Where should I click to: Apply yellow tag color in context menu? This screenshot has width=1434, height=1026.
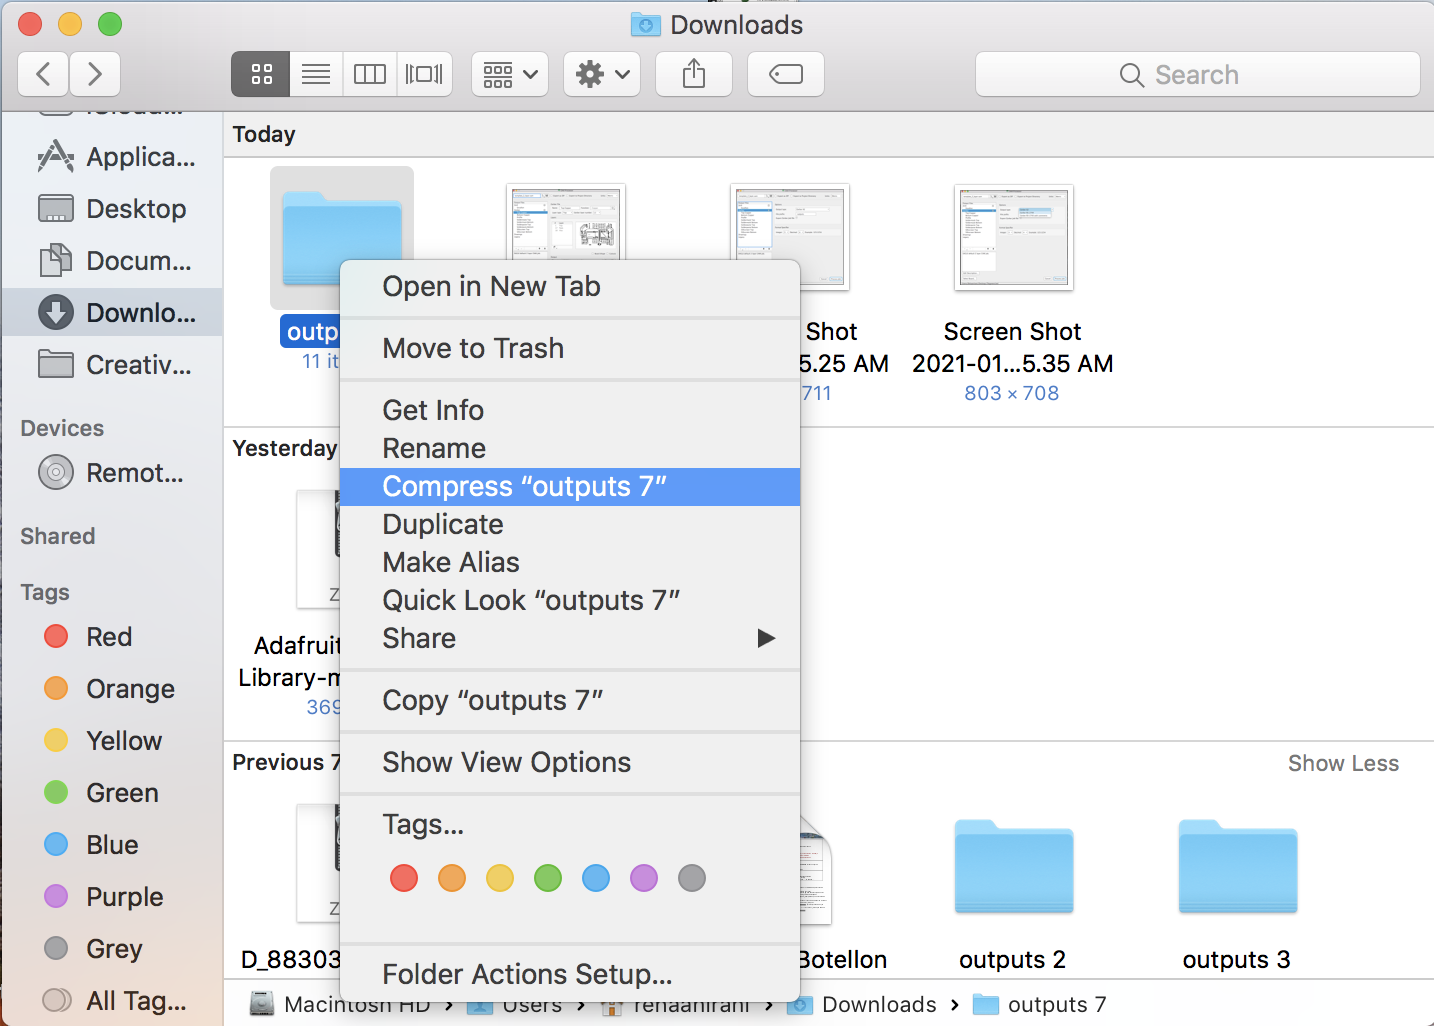[500, 878]
